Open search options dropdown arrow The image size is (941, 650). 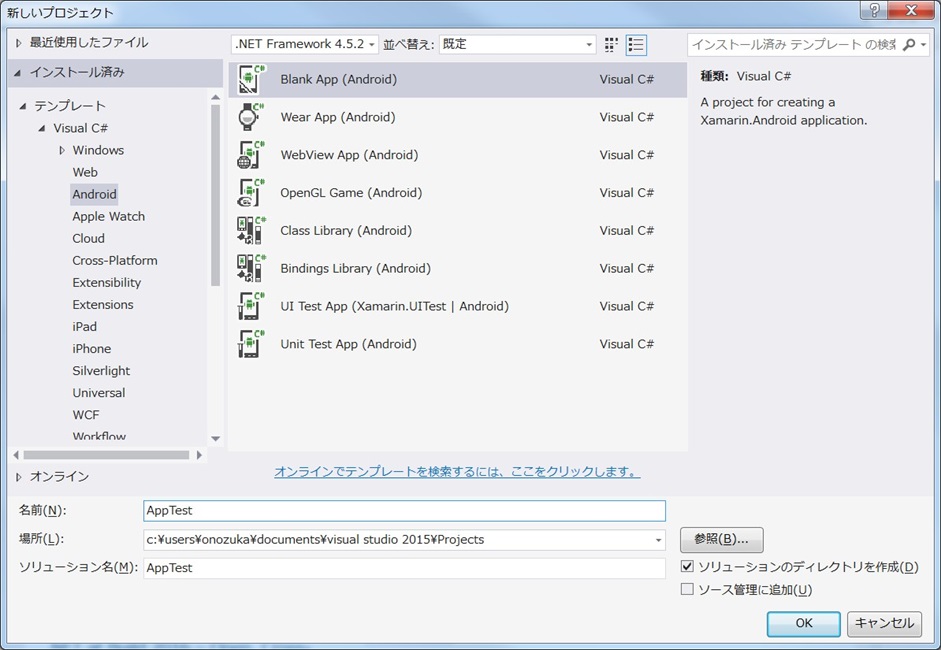pos(924,44)
